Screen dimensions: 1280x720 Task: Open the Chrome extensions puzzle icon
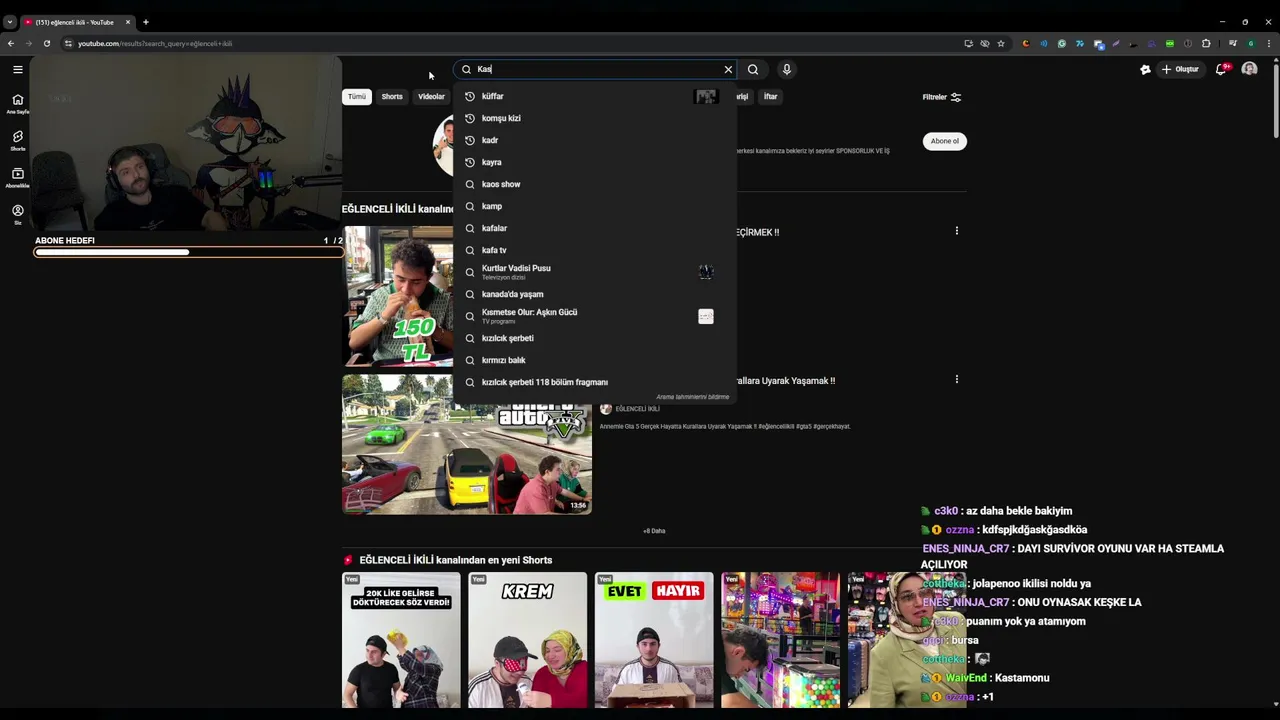1206,43
